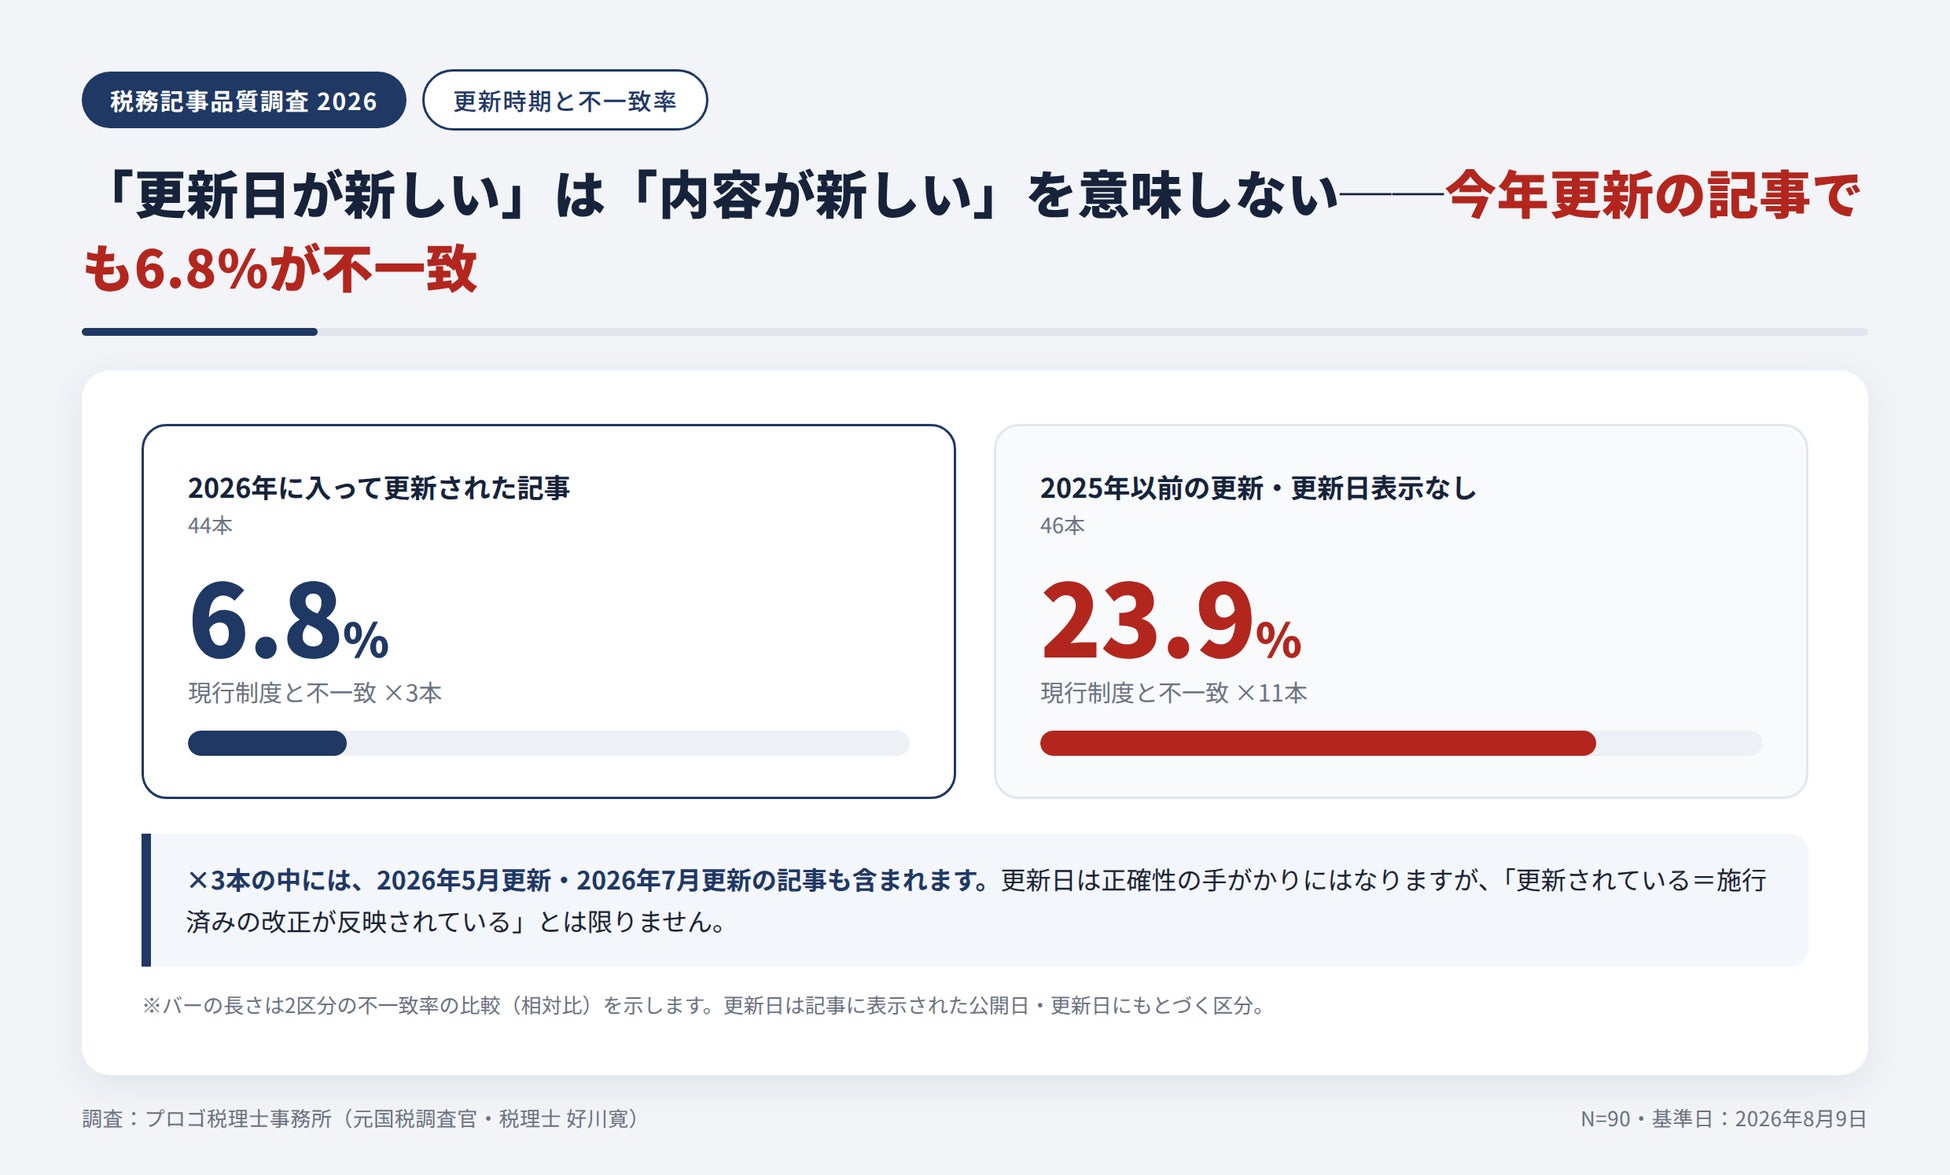Click the callout box's navy left border
Image resolution: width=1950 pixels, height=1175 pixels.
point(146,900)
